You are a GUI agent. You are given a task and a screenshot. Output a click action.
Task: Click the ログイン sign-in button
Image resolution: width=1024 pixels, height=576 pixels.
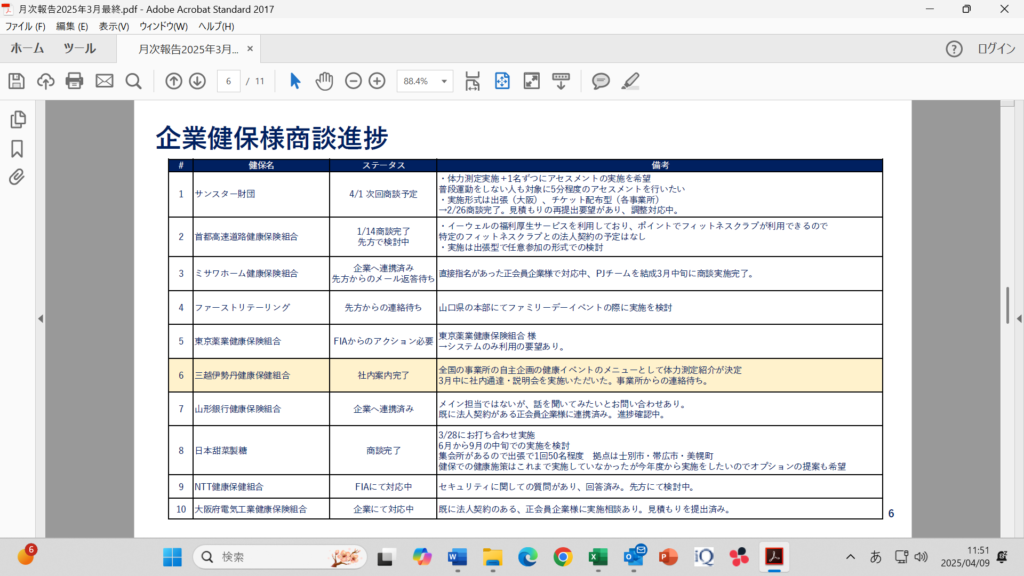click(x=996, y=49)
